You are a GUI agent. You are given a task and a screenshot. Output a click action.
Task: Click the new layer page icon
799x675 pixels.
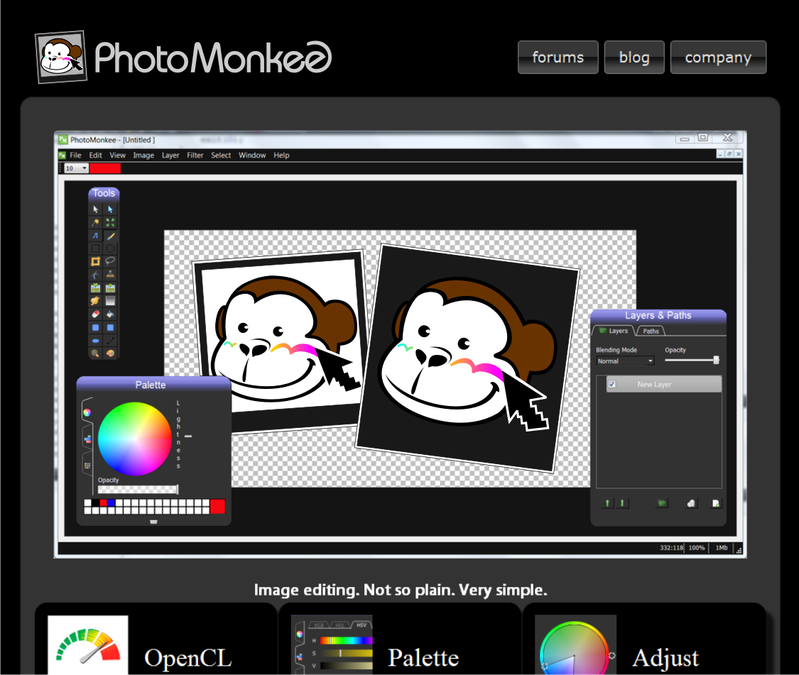pos(715,503)
